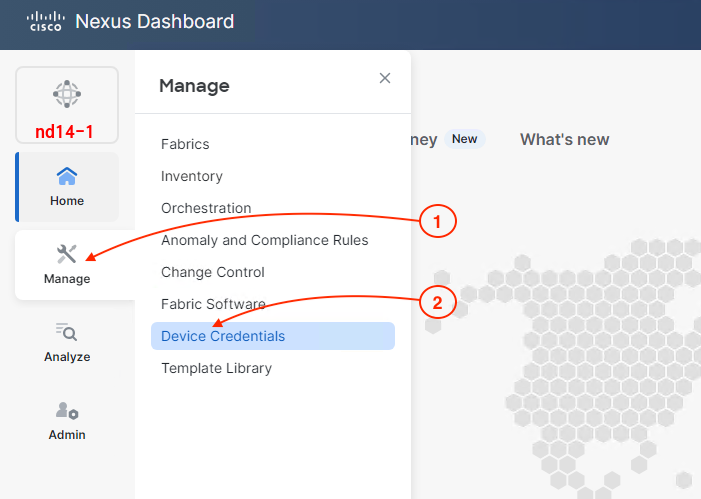This screenshot has height=499, width=701.
Task: Open the Manage wrench icon
Action: click(x=67, y=254)
